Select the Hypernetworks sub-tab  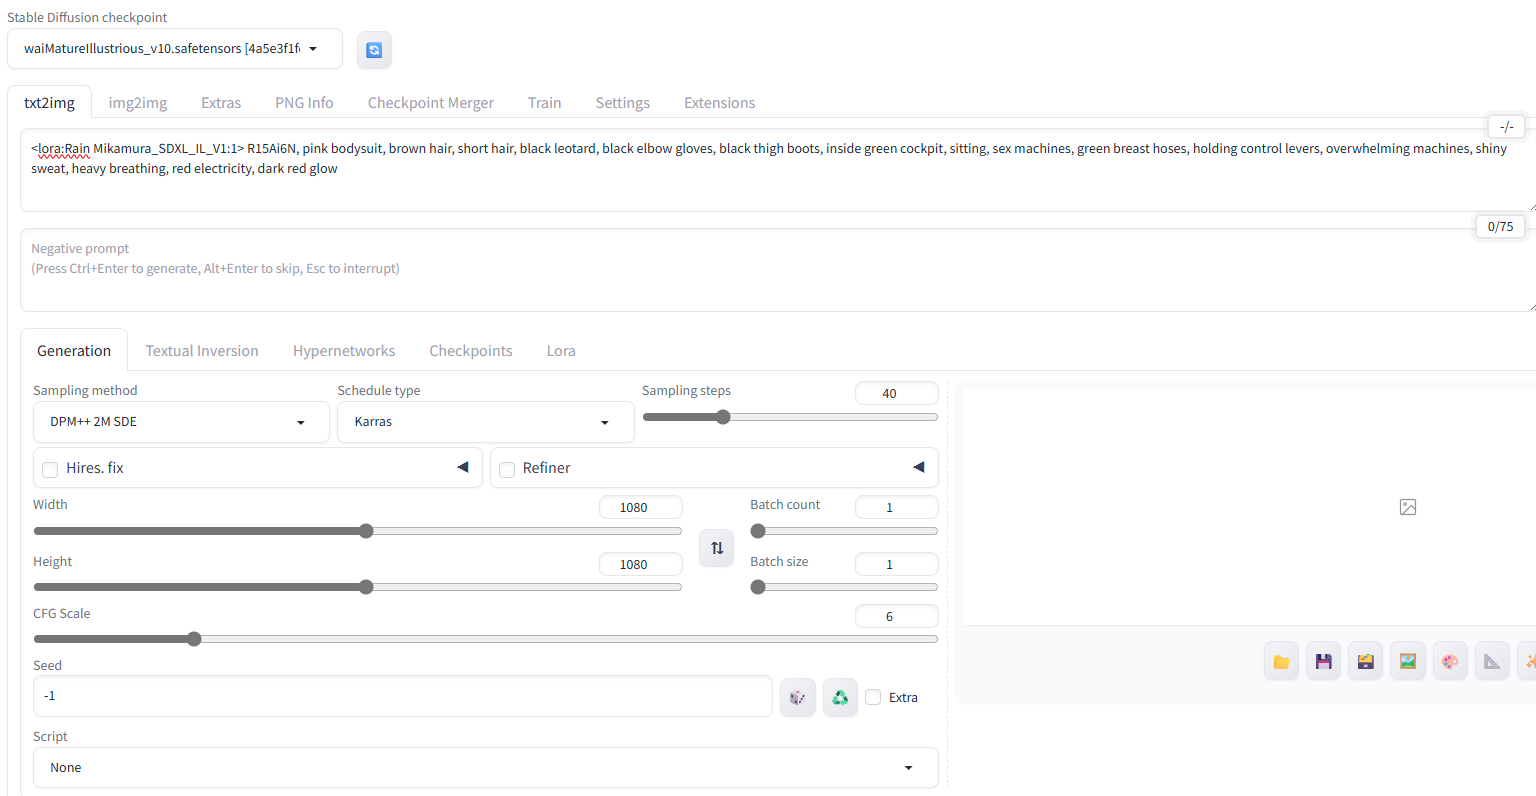[x=344, y=351]
